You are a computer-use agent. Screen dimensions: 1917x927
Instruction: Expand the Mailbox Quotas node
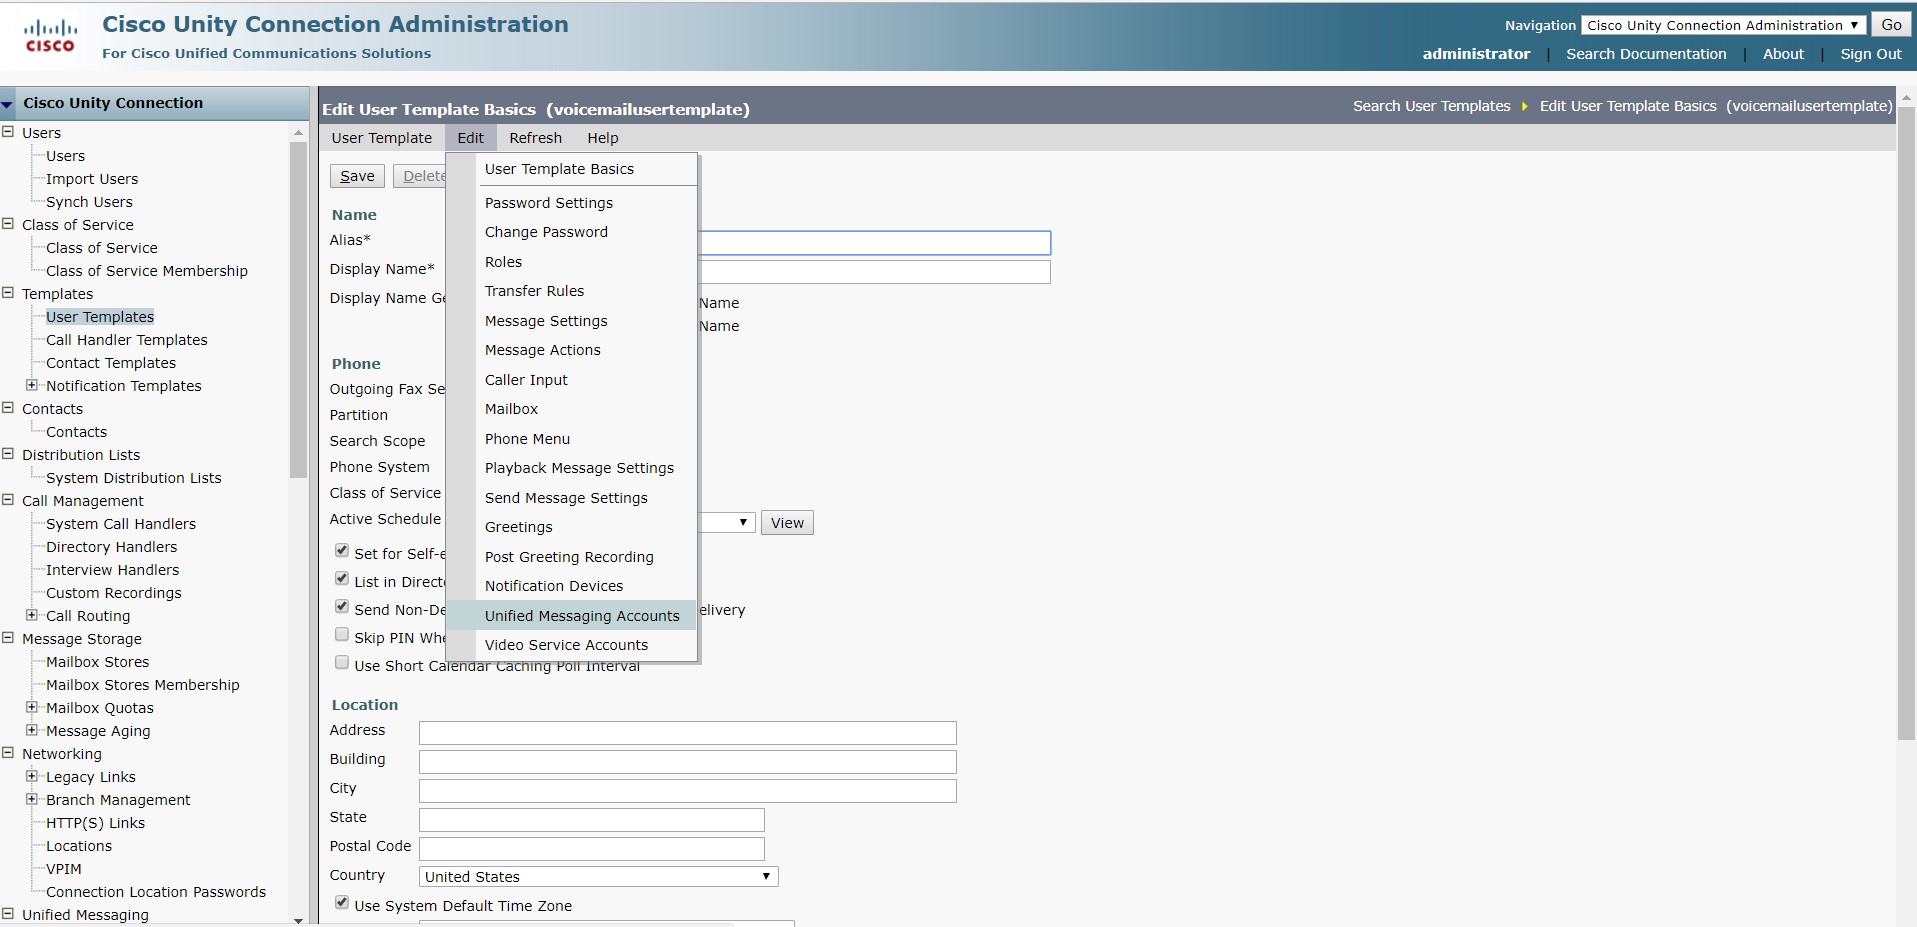(32, 707)
